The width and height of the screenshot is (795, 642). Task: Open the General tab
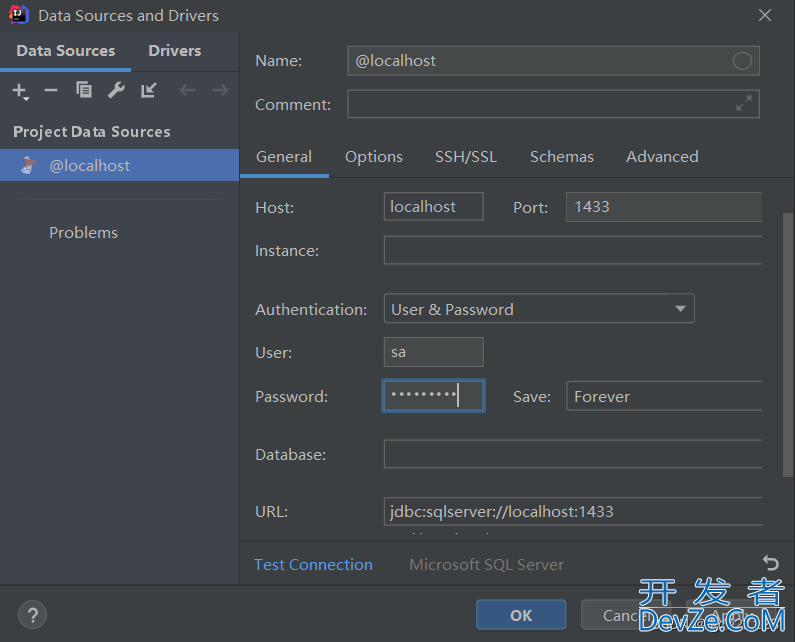[x=284, y=157]
